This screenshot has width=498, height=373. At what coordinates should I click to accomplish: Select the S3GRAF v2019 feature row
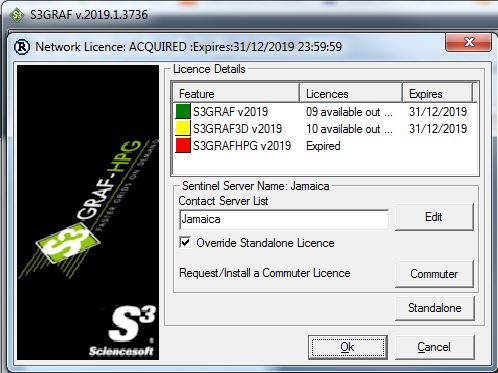325,111
